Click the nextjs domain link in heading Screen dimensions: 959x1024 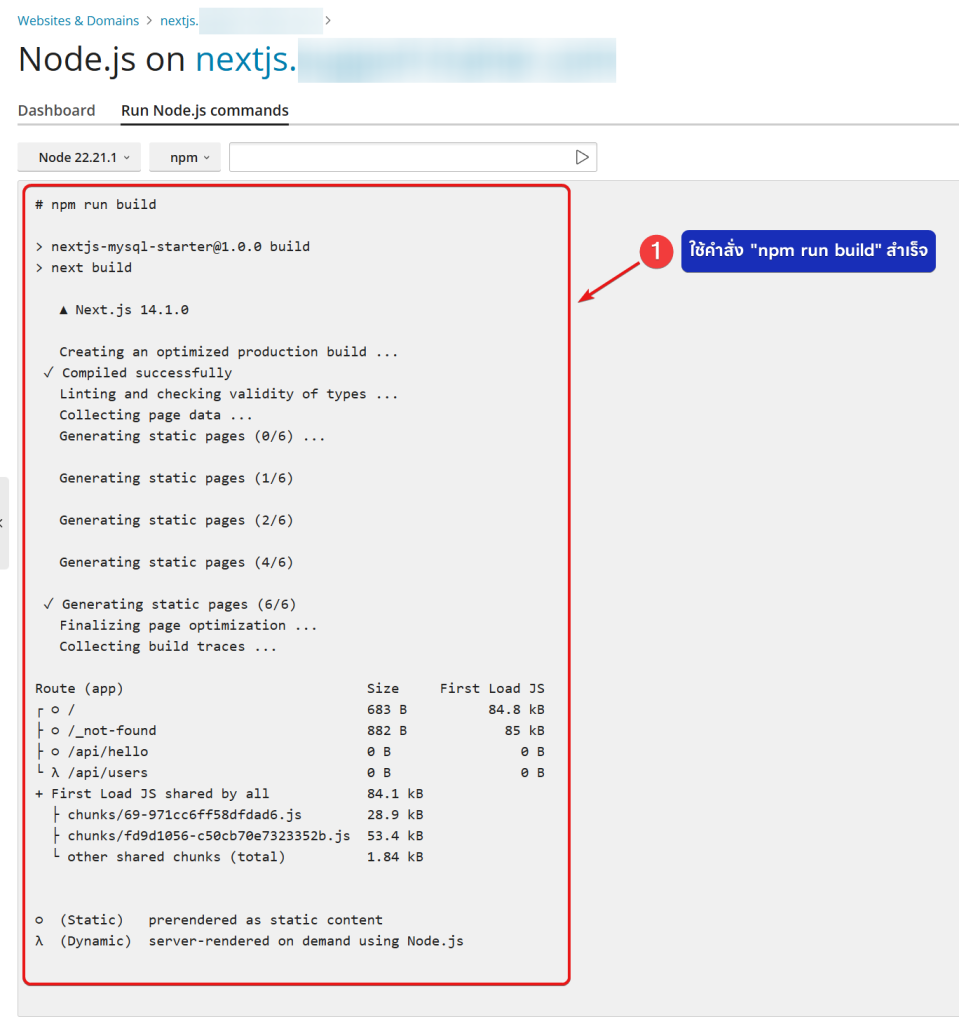246,60
